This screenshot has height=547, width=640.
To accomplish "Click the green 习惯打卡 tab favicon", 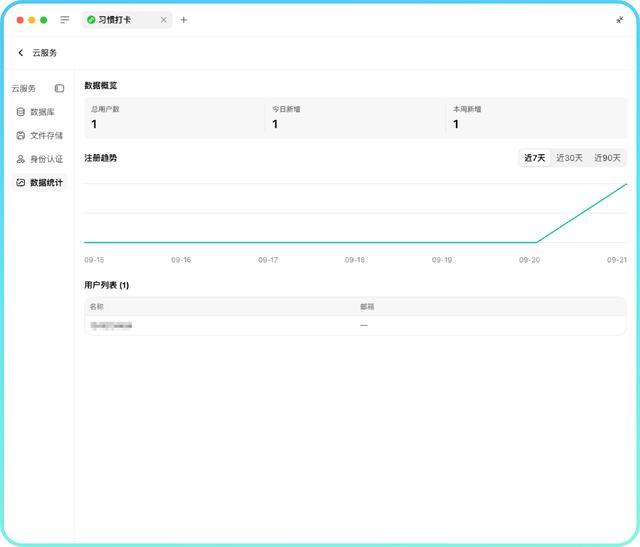I will tap(91, 20).
